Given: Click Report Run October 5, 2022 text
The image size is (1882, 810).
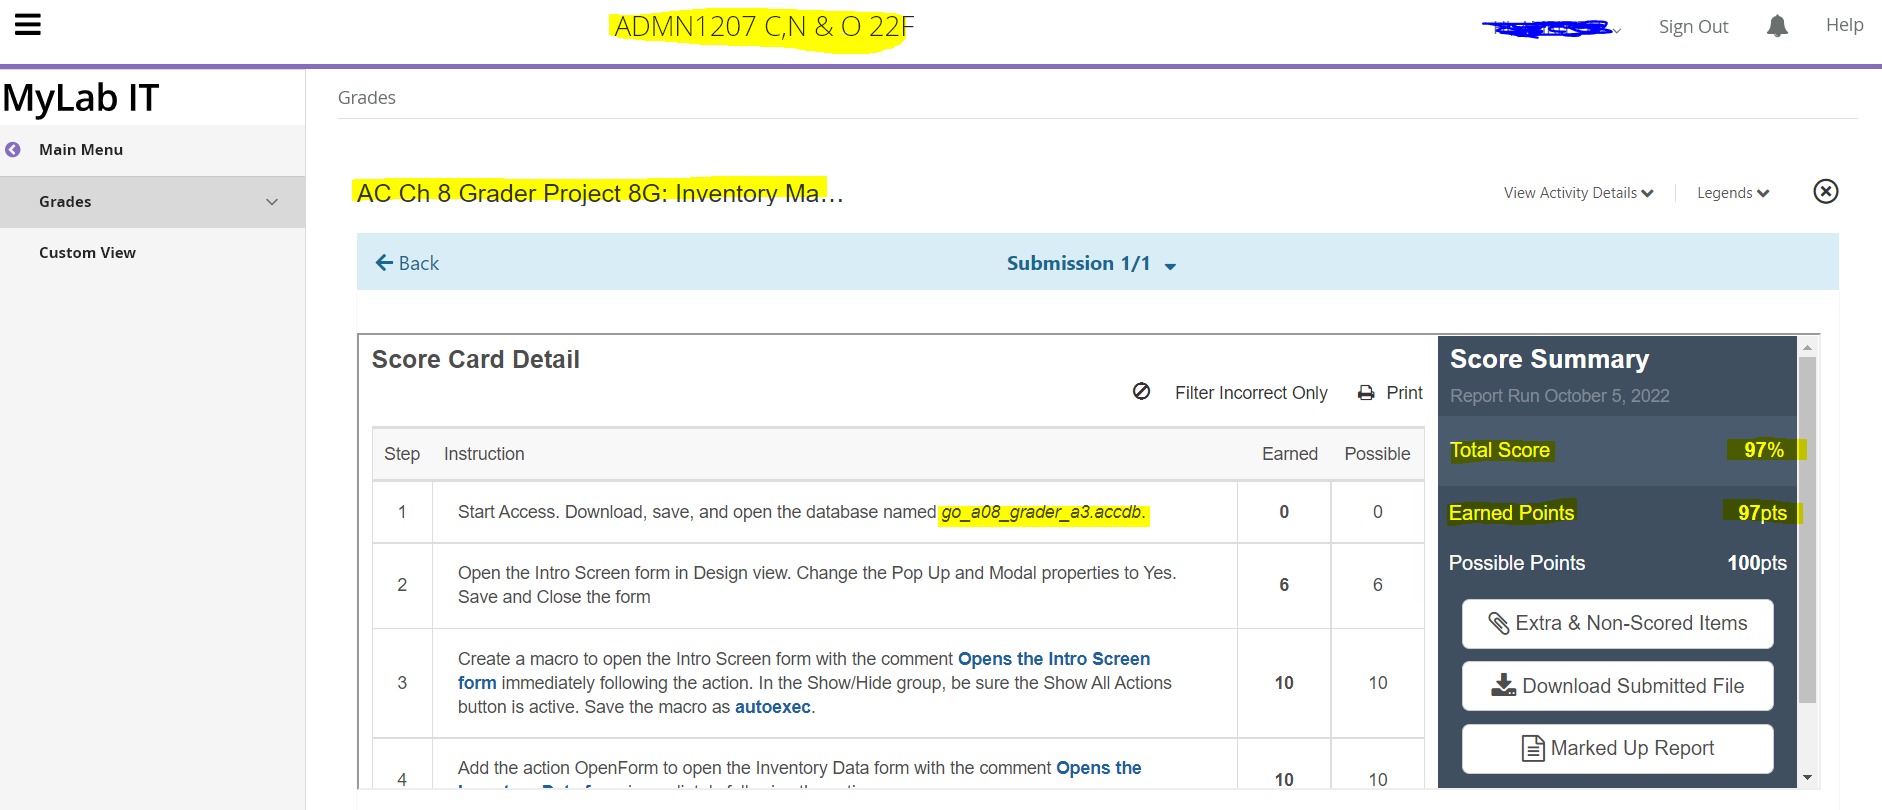Looking at the screenshot, I should pyautogui.click(x=1560, y=396).
